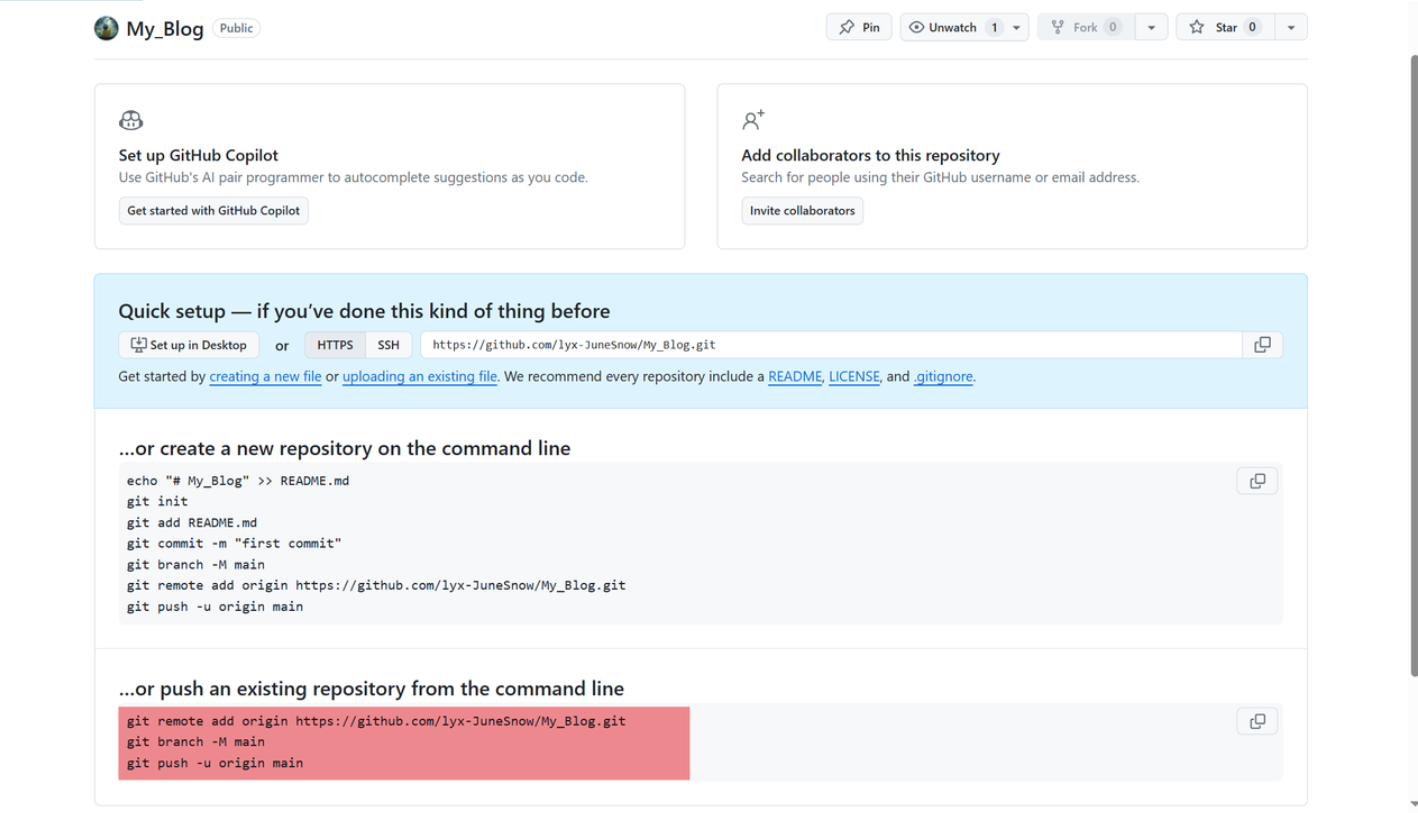Click the repository URL input field
Image resolution: width=1418 pixels, height=813 pixels.
click(831, 345)
